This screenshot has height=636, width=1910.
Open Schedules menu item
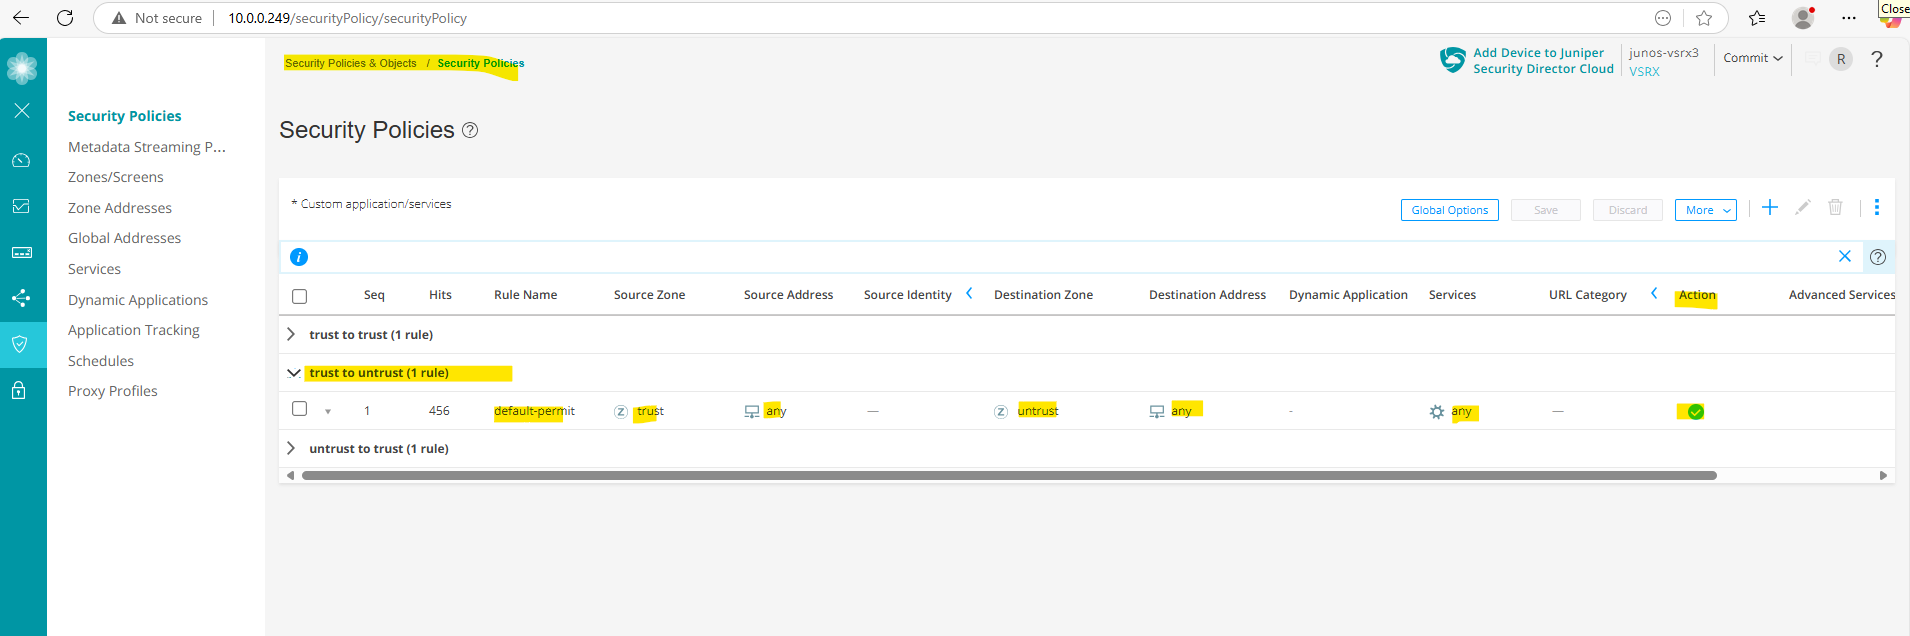(x=101, y=361)
